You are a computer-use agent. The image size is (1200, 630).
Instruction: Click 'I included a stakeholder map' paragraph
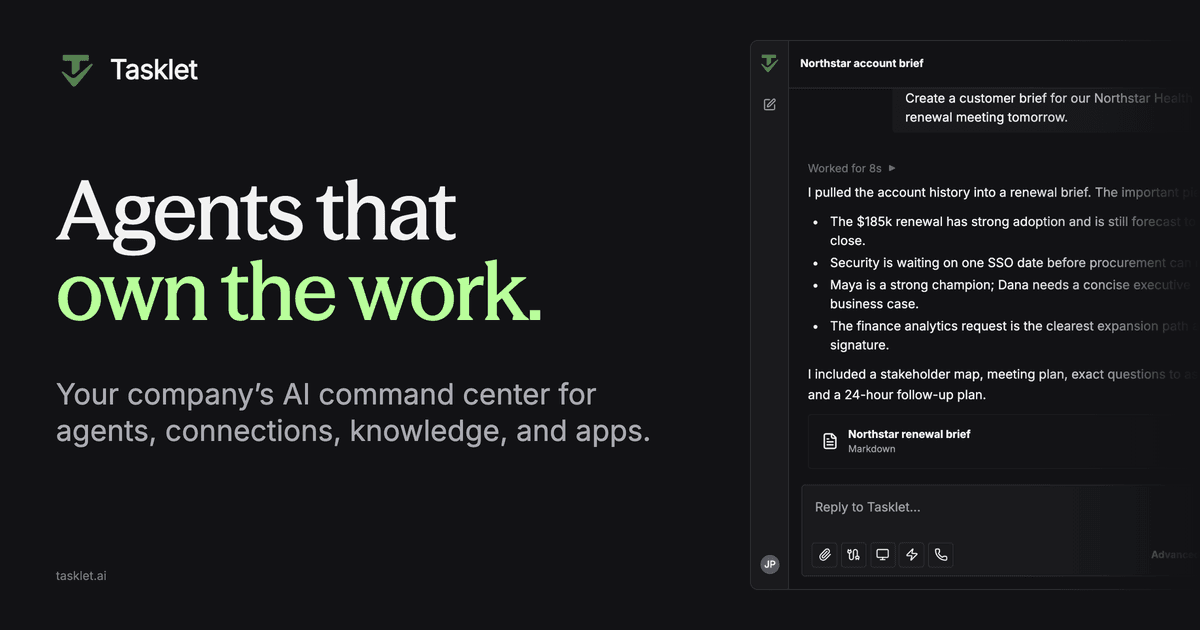point(1004,384)
